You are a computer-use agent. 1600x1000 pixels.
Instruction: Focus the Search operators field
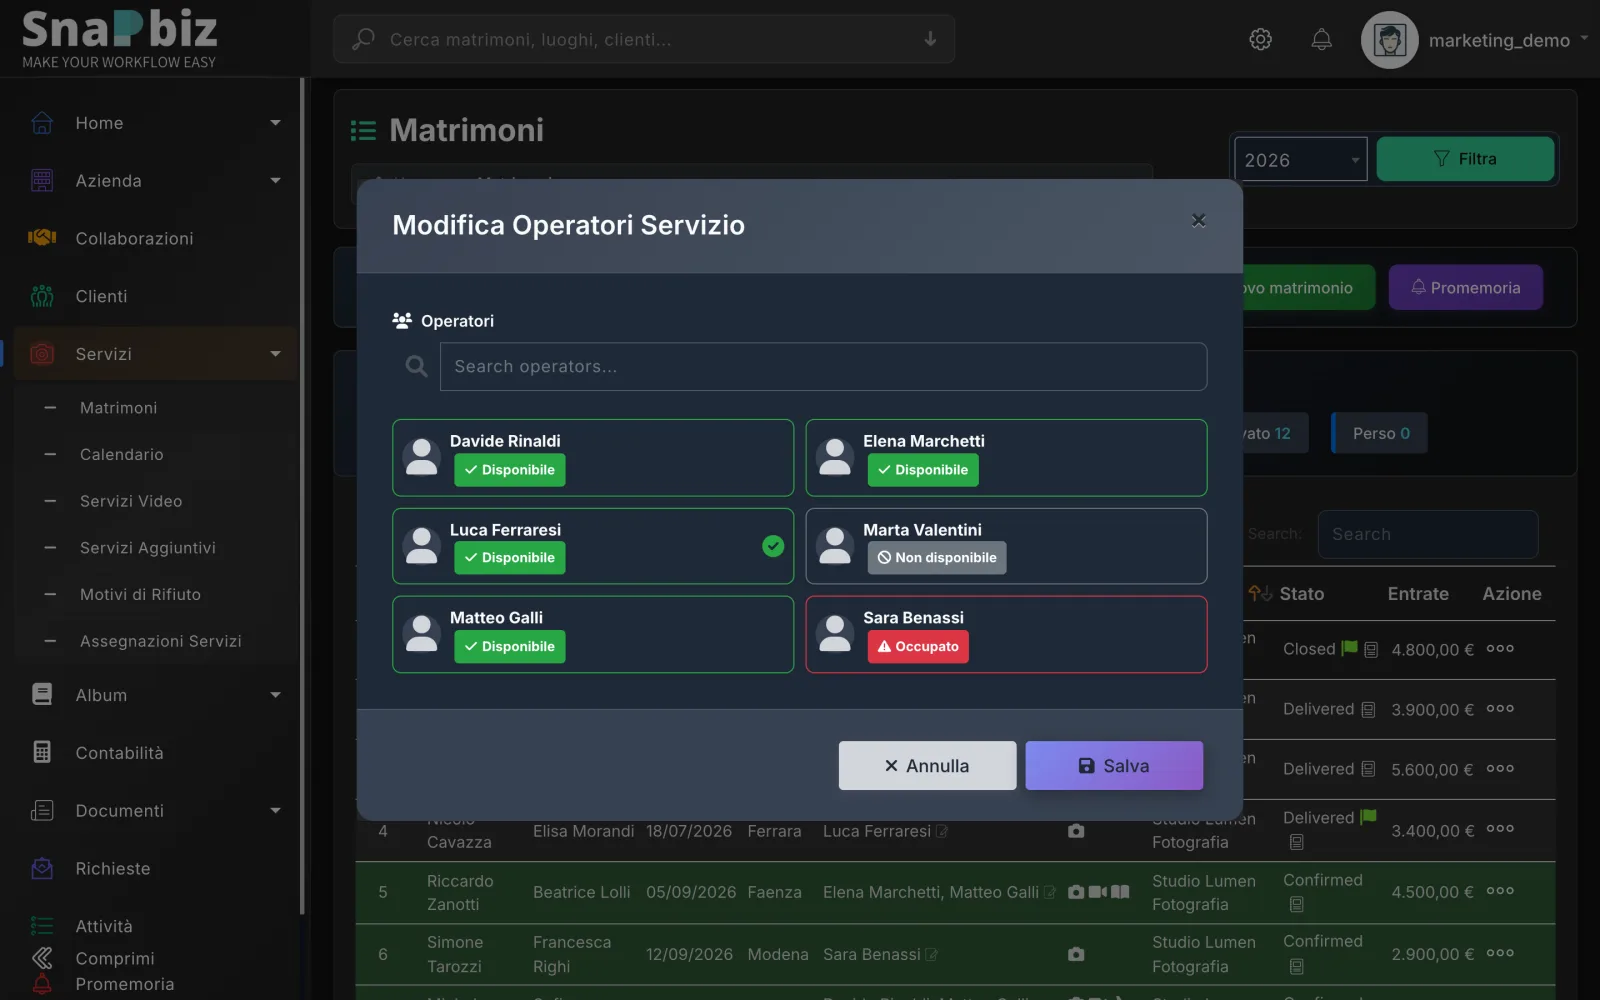pyautogui.click(x=823, y=367)
